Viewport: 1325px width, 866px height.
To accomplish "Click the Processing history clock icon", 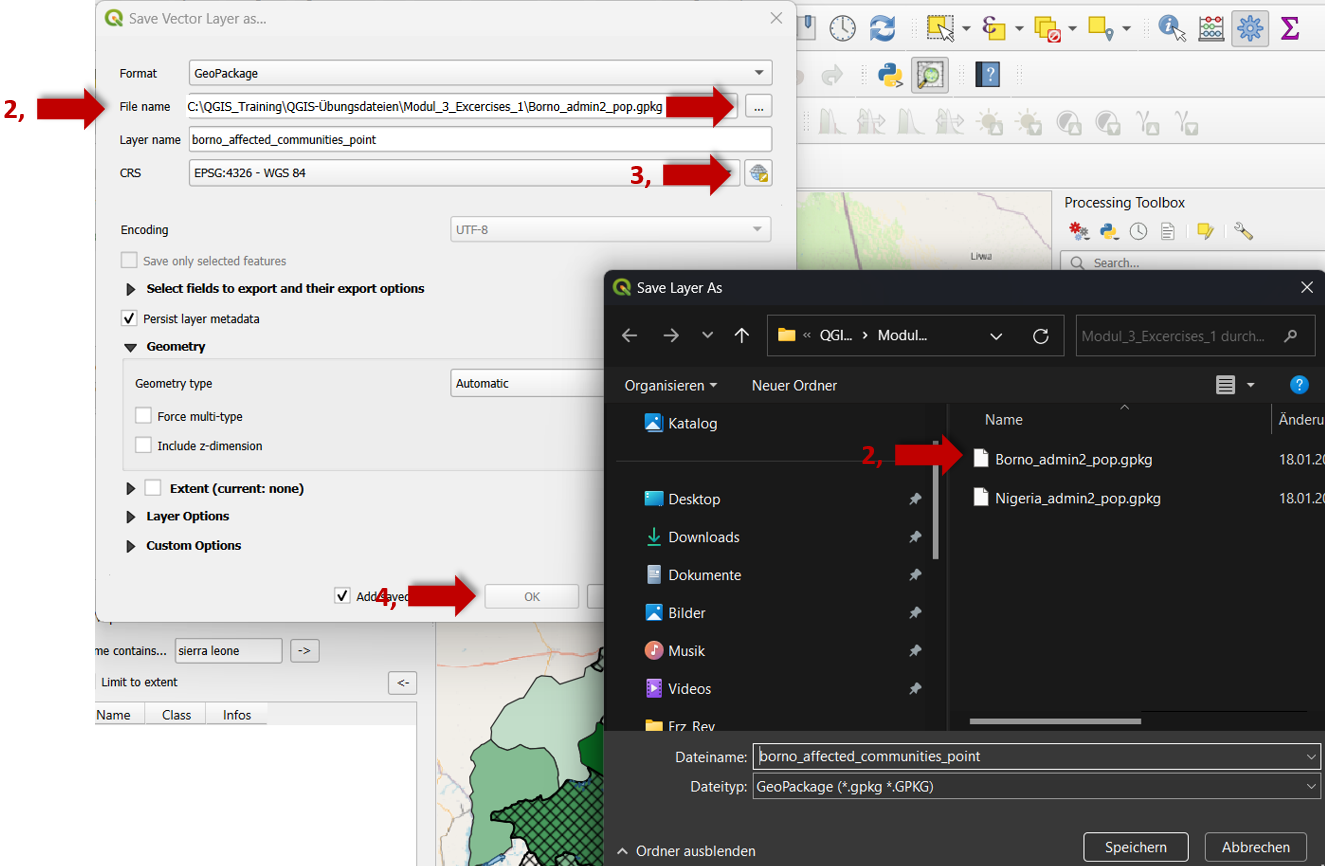I will point(1138,232).
